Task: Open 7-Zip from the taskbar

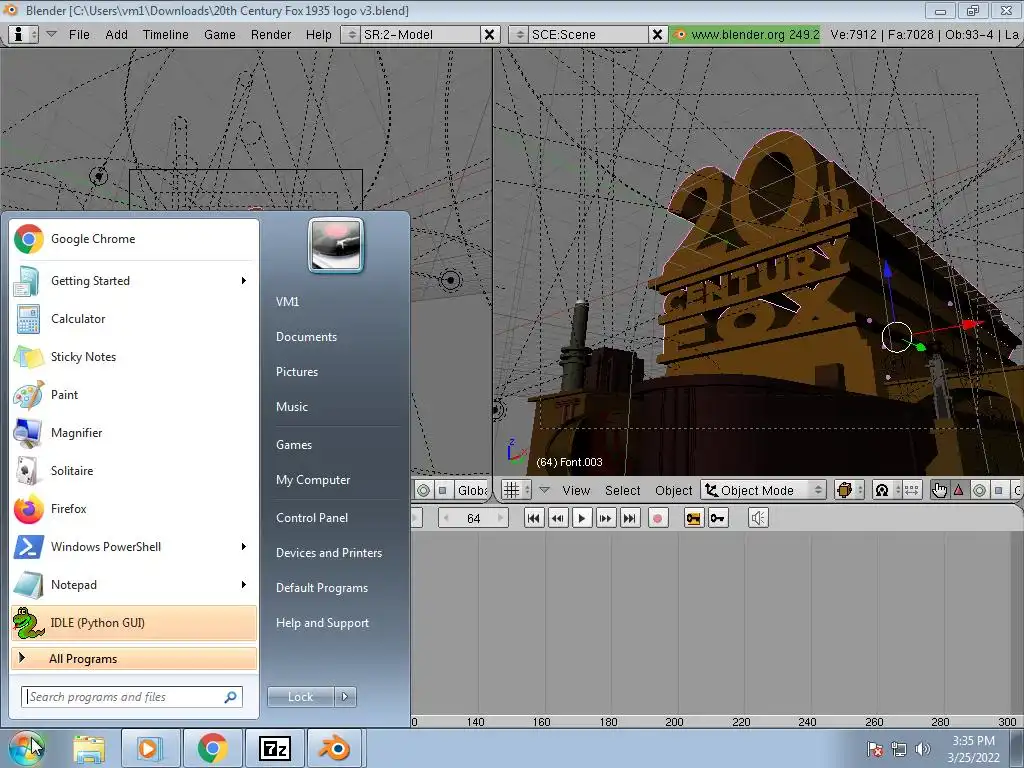Action: pyautogui.click(x=274, y=748)
